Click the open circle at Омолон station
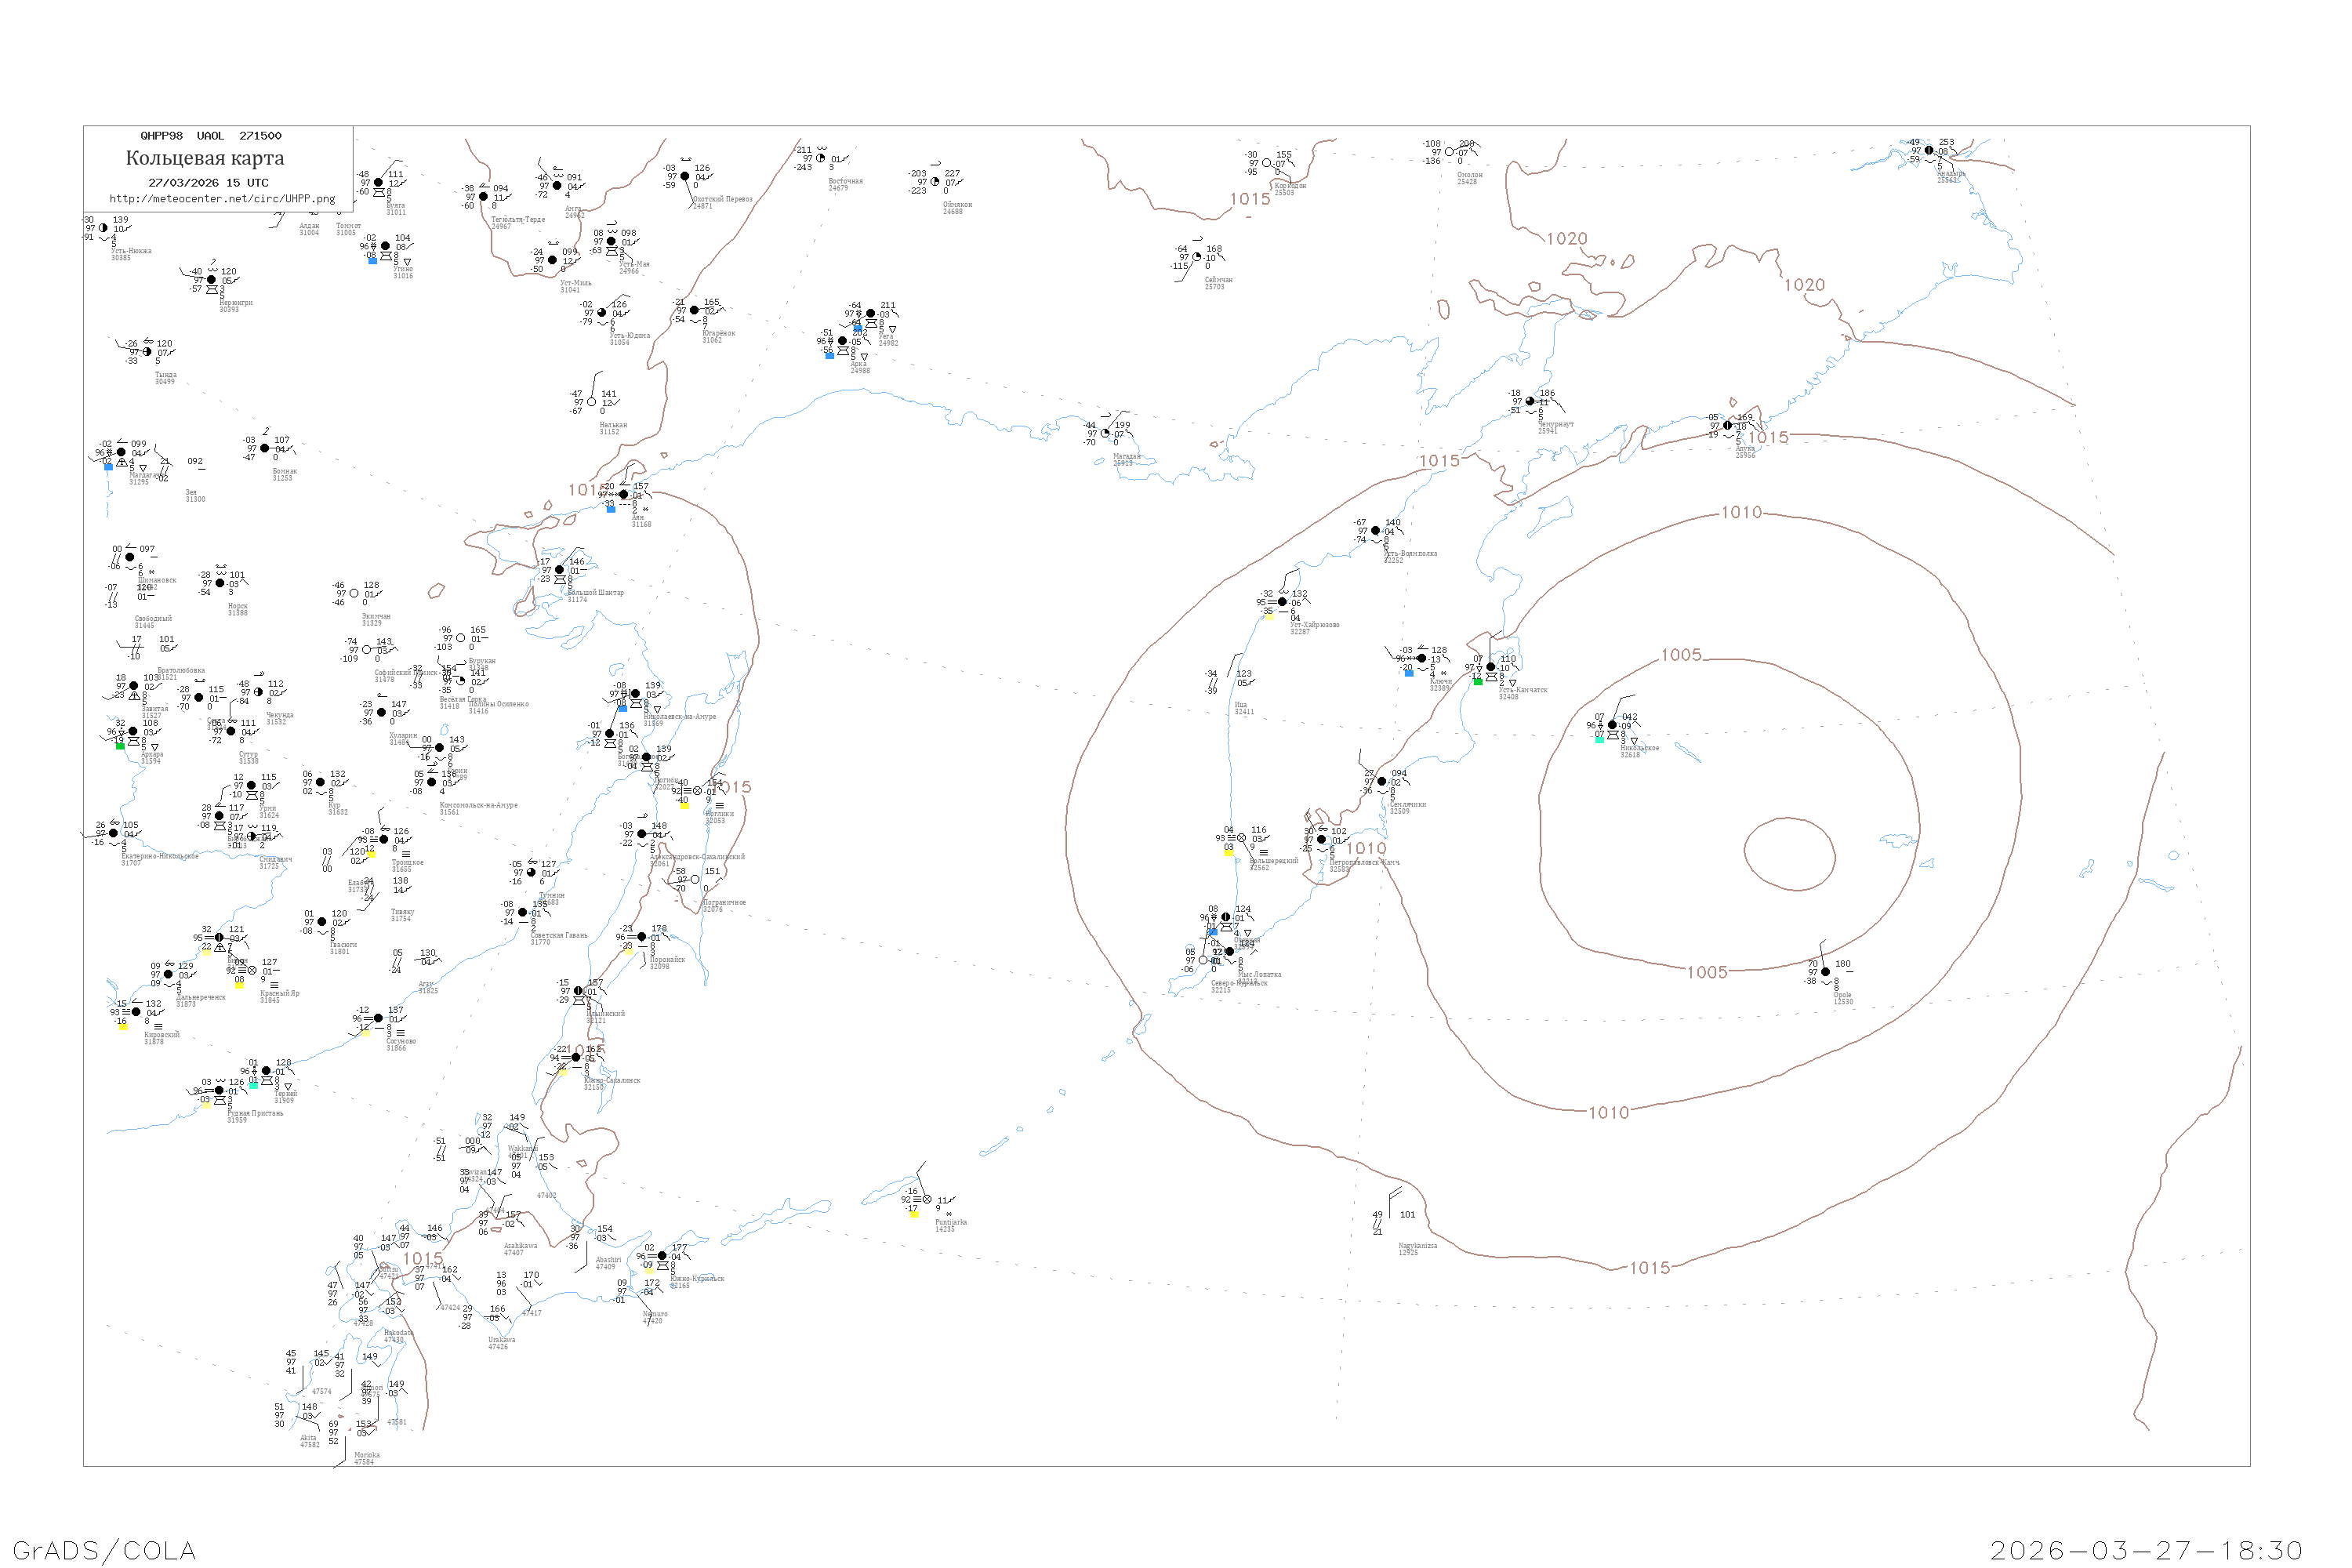 pos(1449,152)
